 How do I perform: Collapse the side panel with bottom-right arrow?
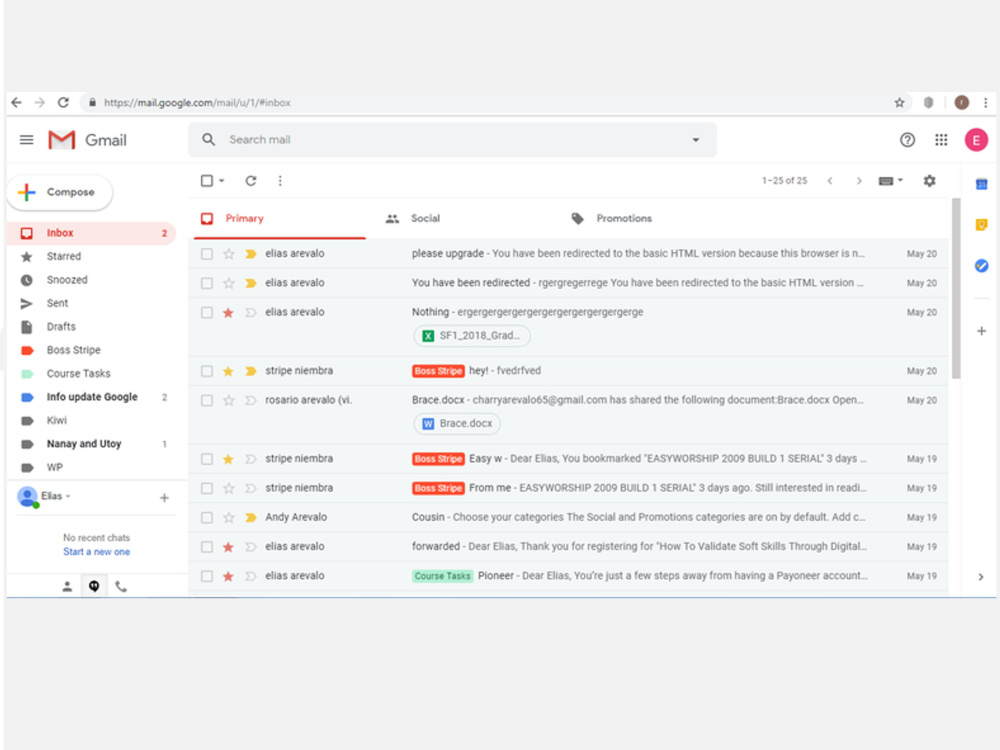coord(980,577)
